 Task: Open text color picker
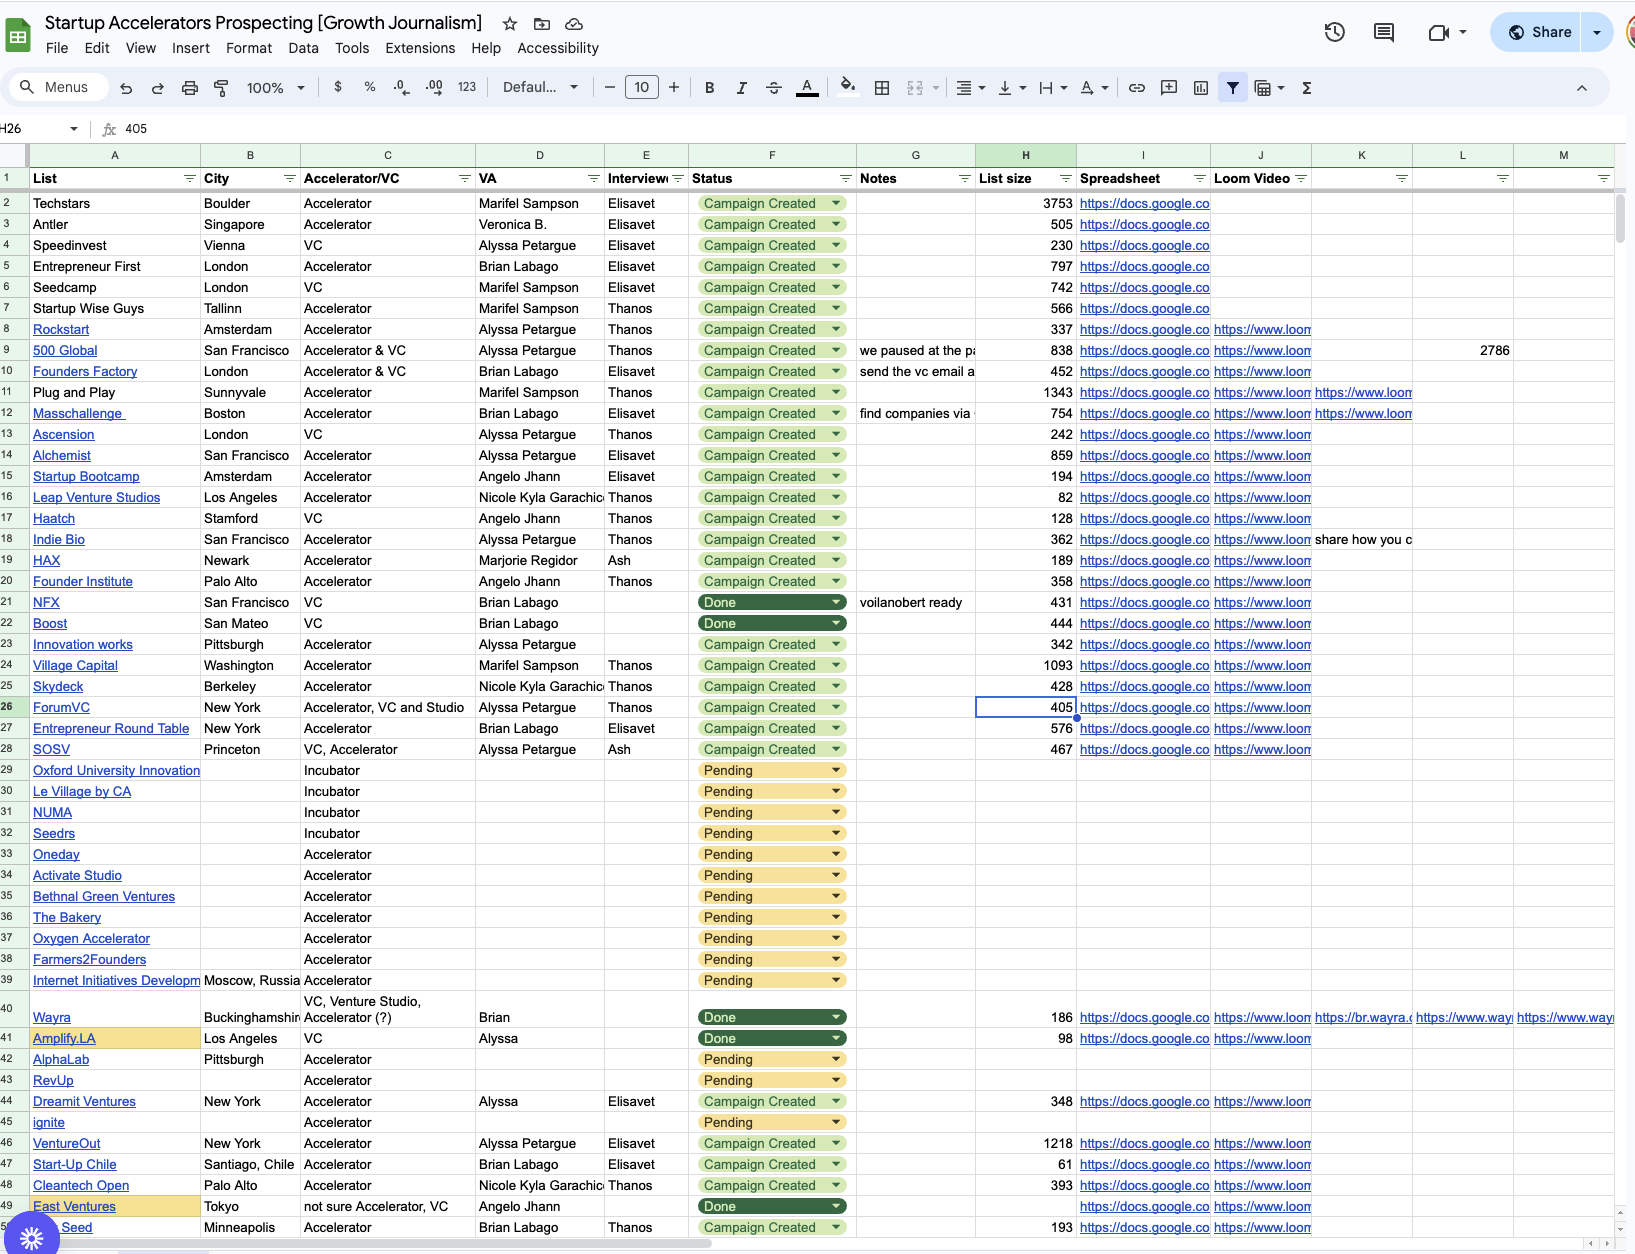click(x=807, y=88)
